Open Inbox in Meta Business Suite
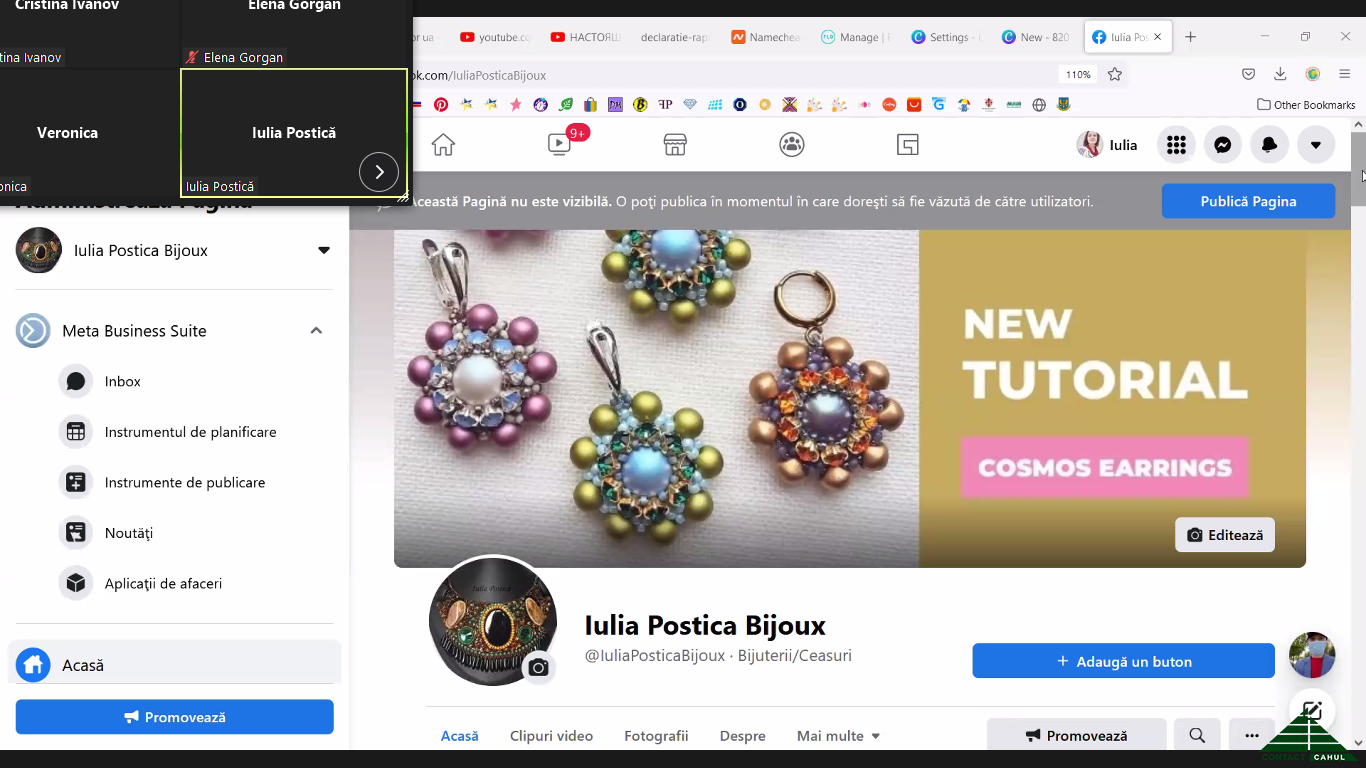The height and width of the screenshot is (768, 1366). pos(122,381)
